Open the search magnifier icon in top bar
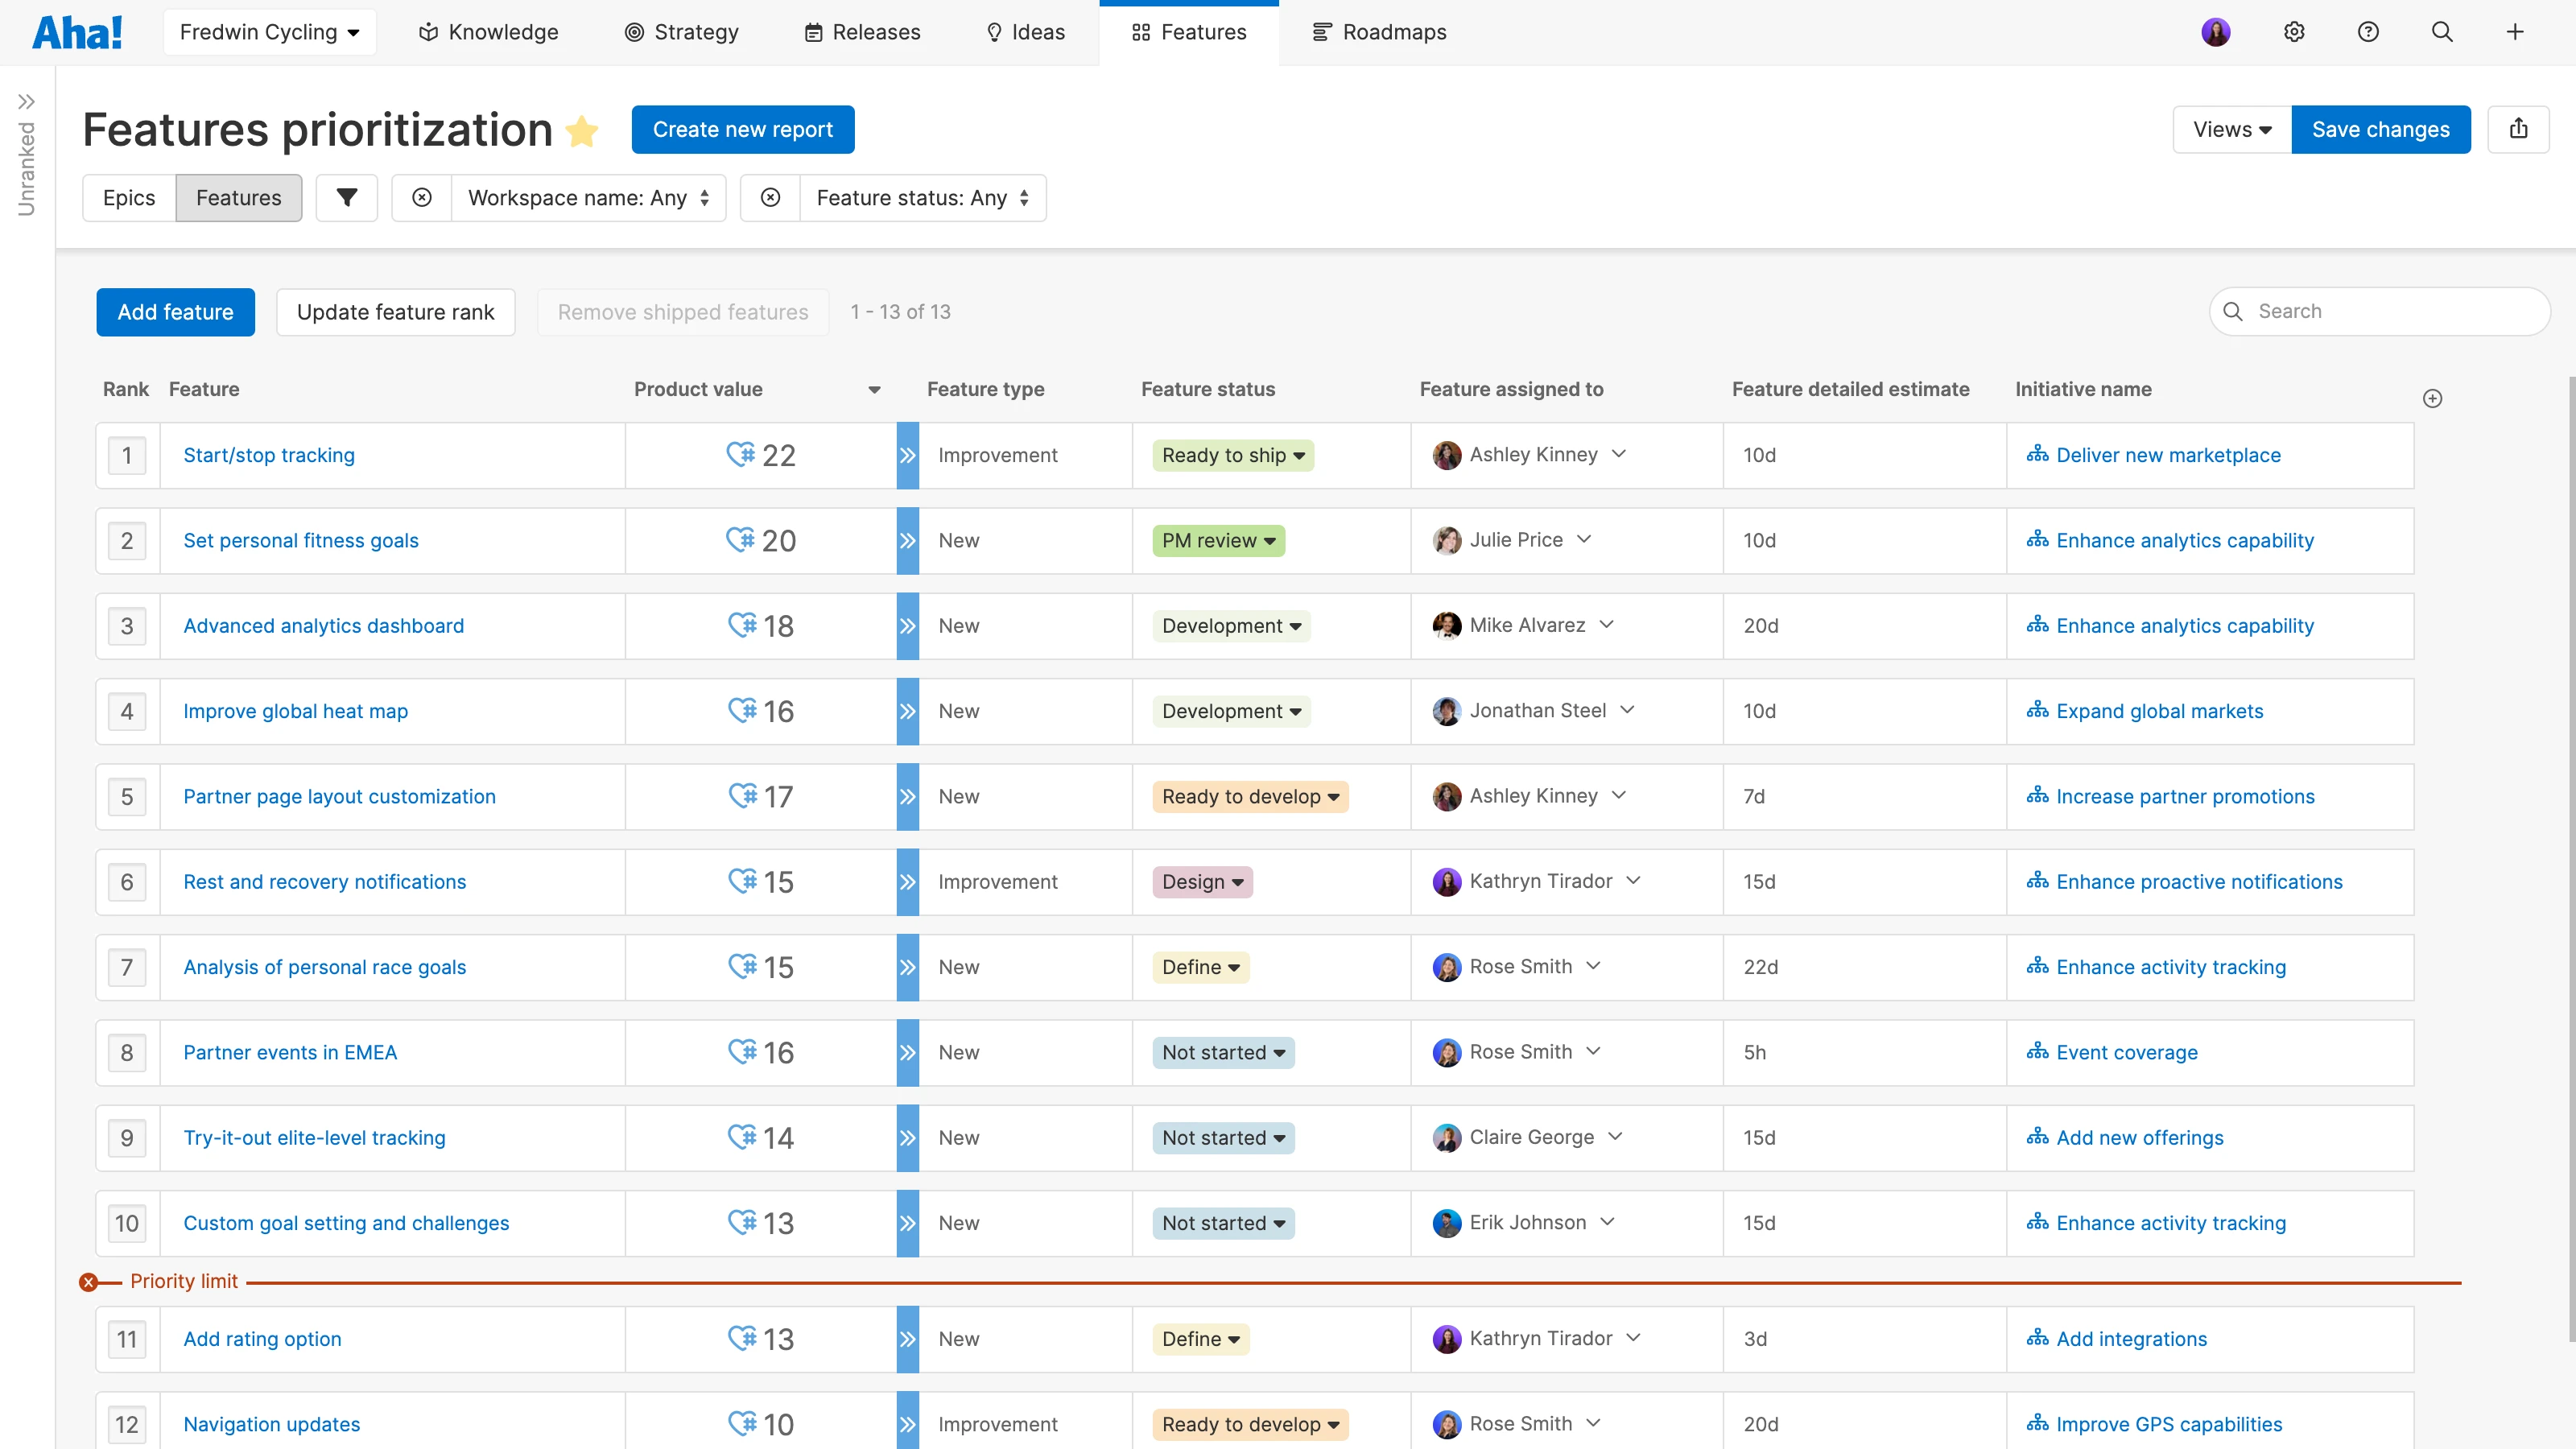The height and width of the screenshot is (1449, 2576). point(2442,31)
